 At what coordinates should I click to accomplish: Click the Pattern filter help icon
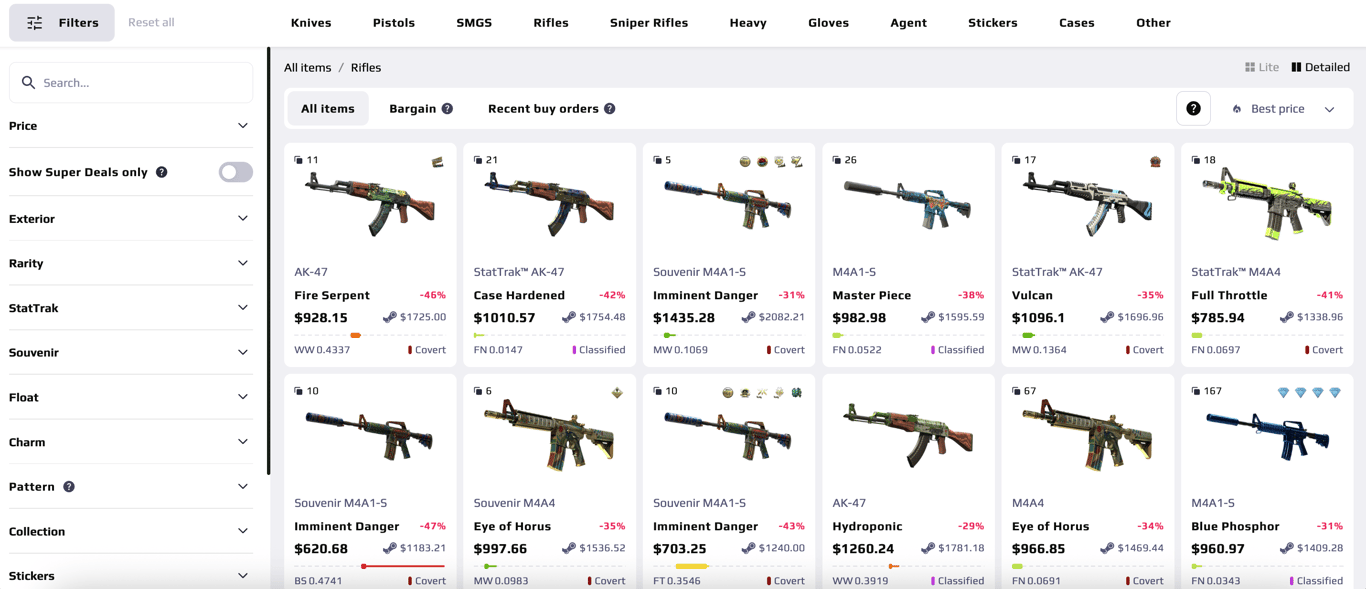coord(69,487)
